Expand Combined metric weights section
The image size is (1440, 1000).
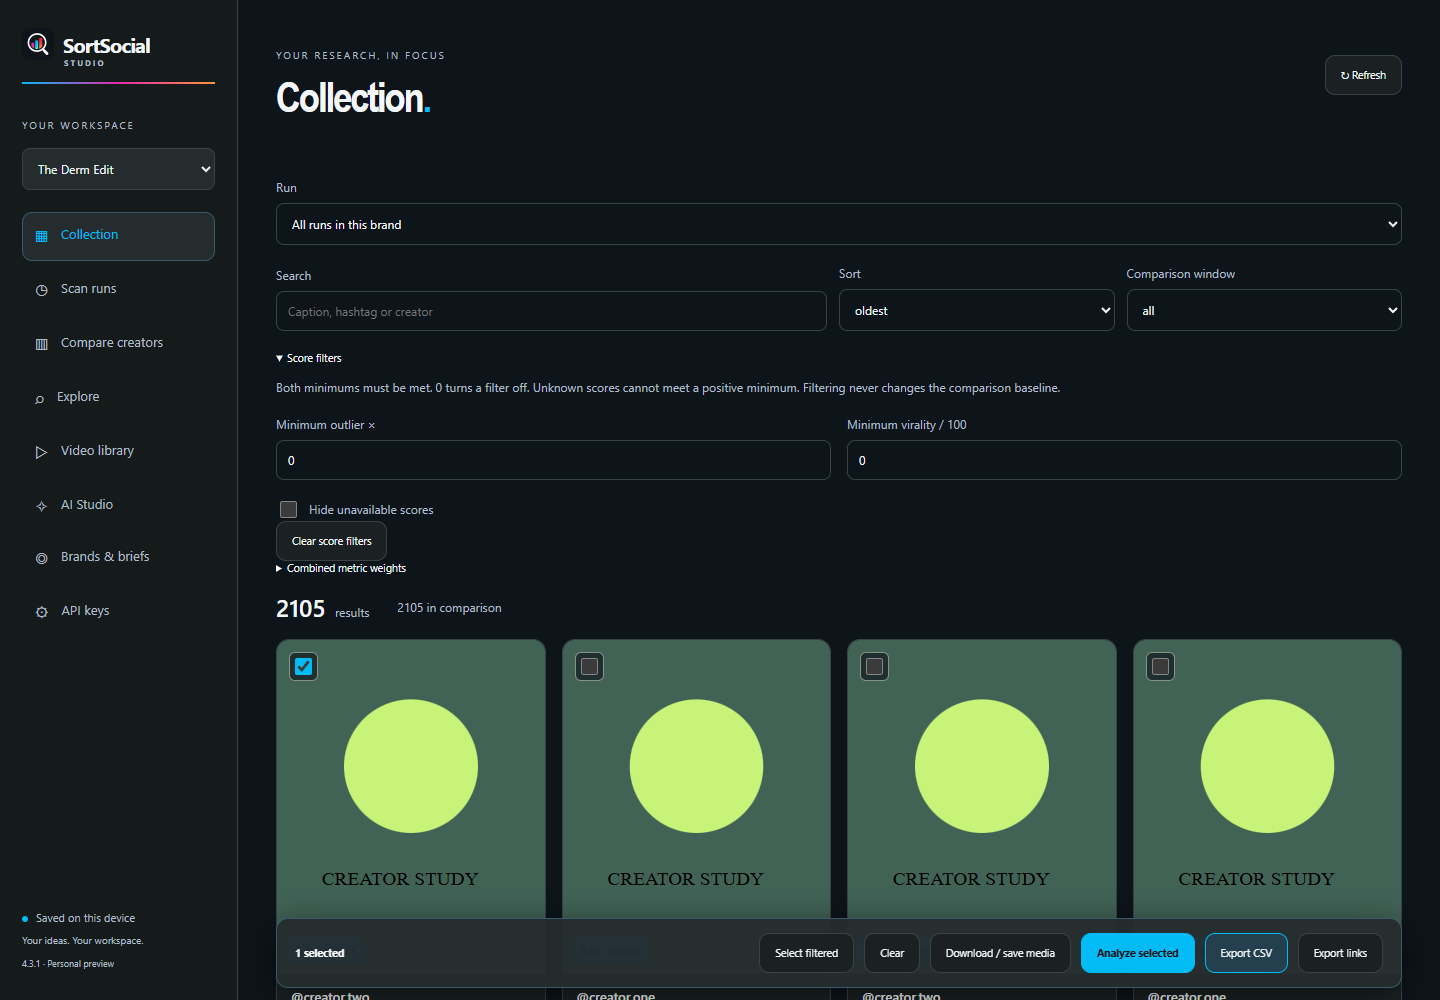point(341,568)
